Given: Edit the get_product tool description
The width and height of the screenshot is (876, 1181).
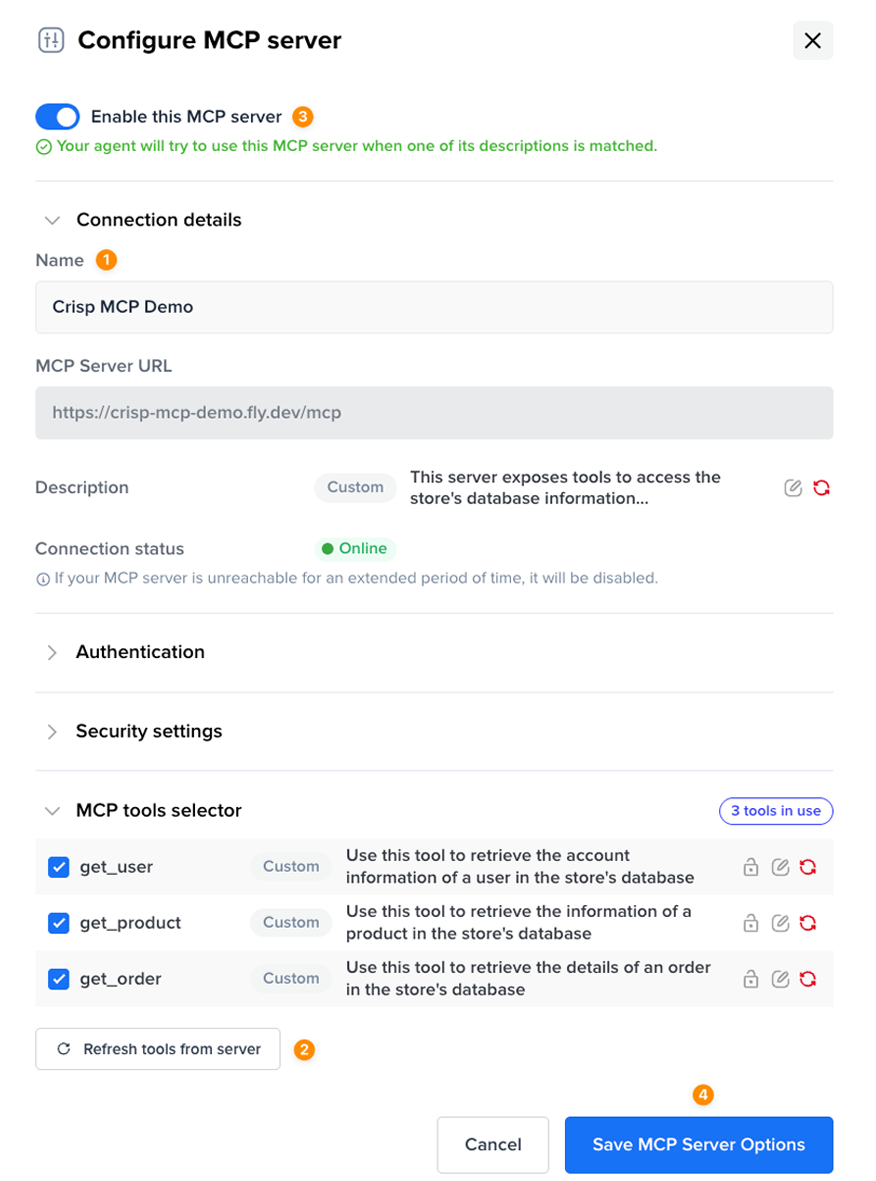Looking at the screenshot, I should (x=780, y=923).
